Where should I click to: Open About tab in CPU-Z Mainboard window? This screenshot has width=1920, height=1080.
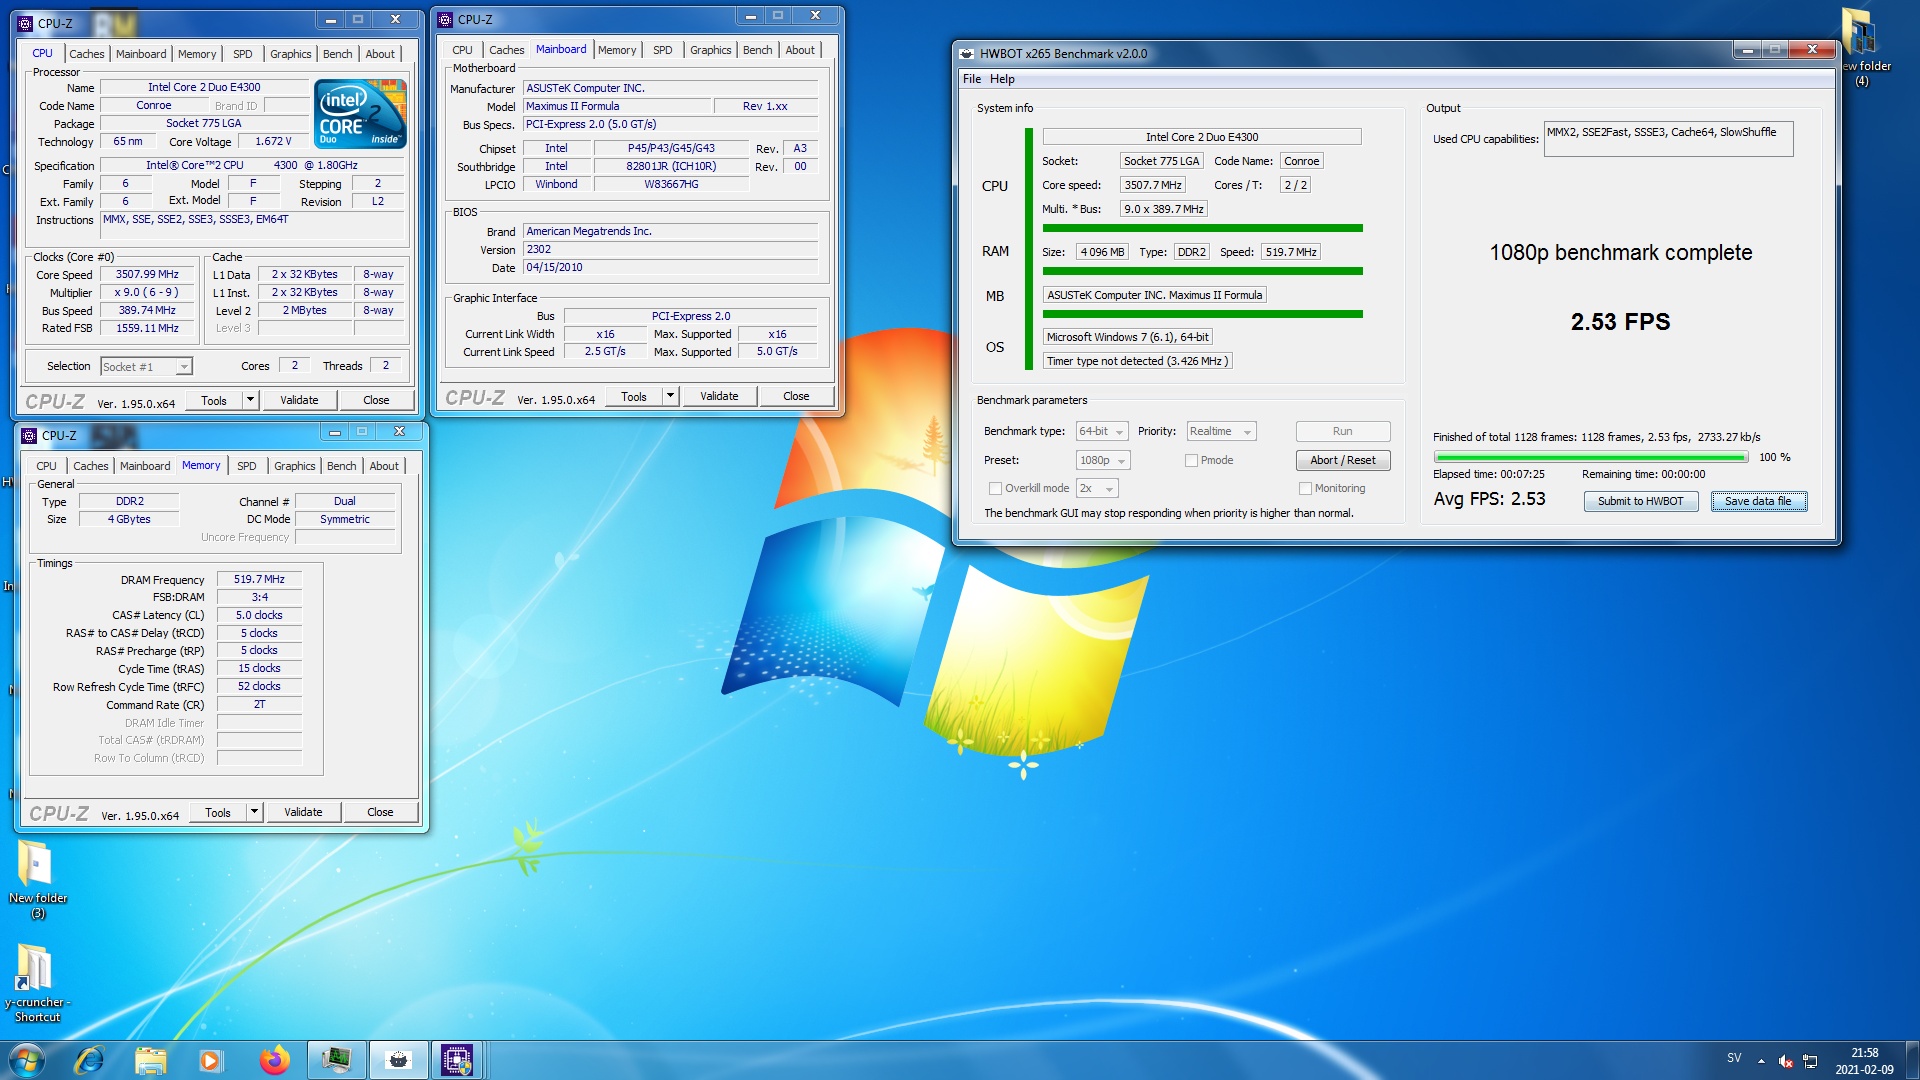[799, 50]
